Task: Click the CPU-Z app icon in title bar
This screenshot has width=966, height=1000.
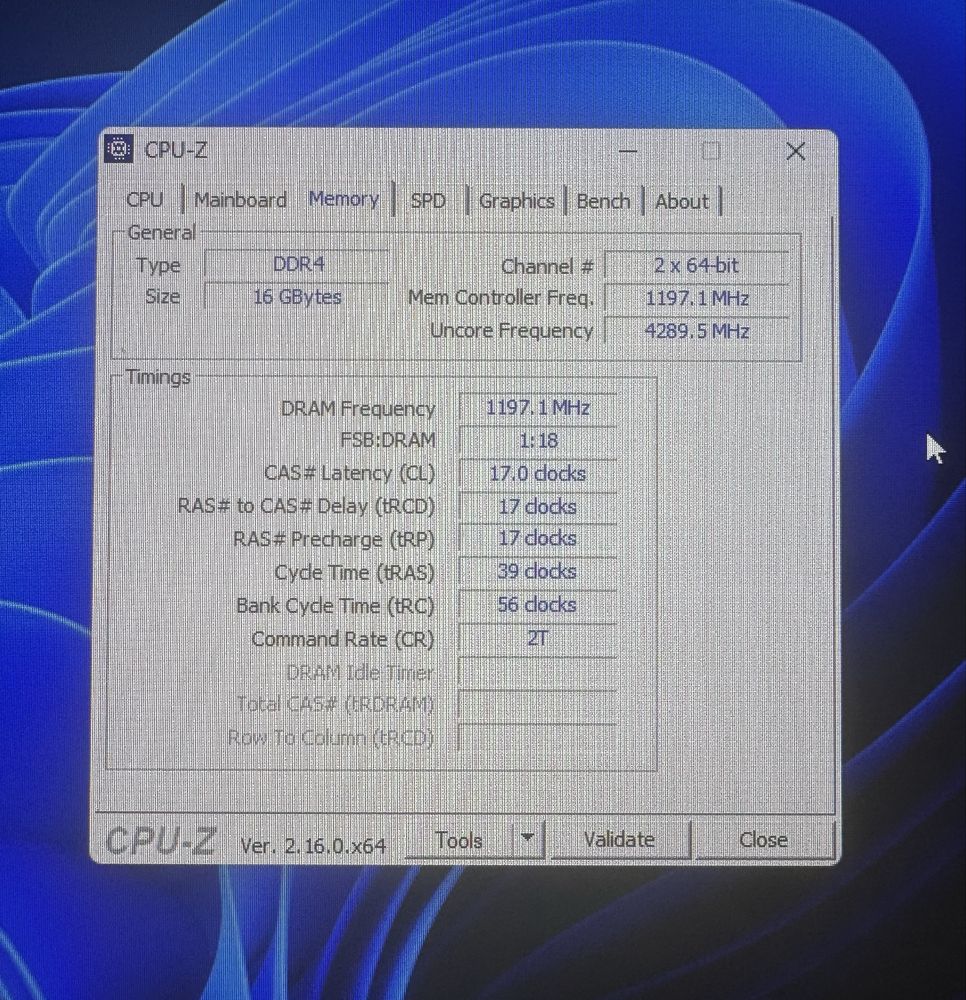Action: tap(119, 149)
